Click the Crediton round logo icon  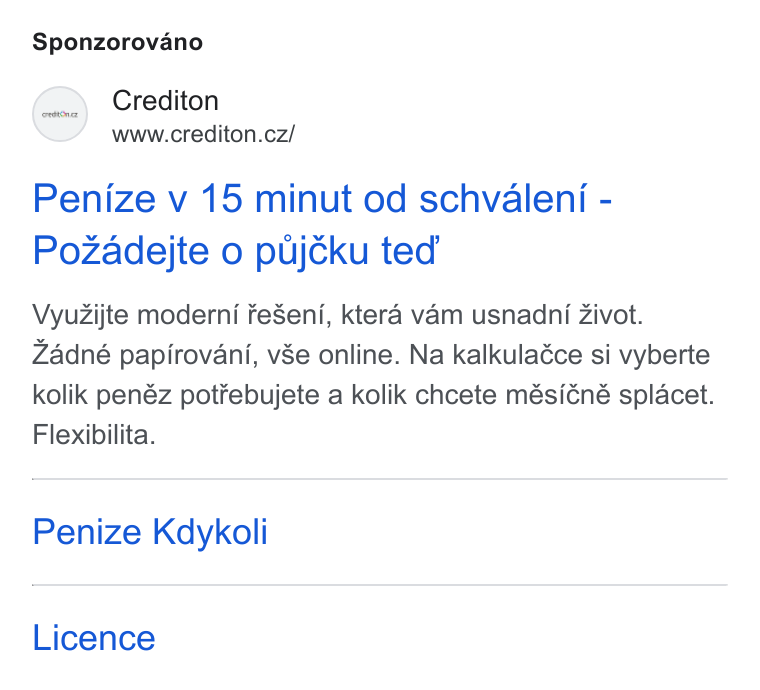pos(60,114)
